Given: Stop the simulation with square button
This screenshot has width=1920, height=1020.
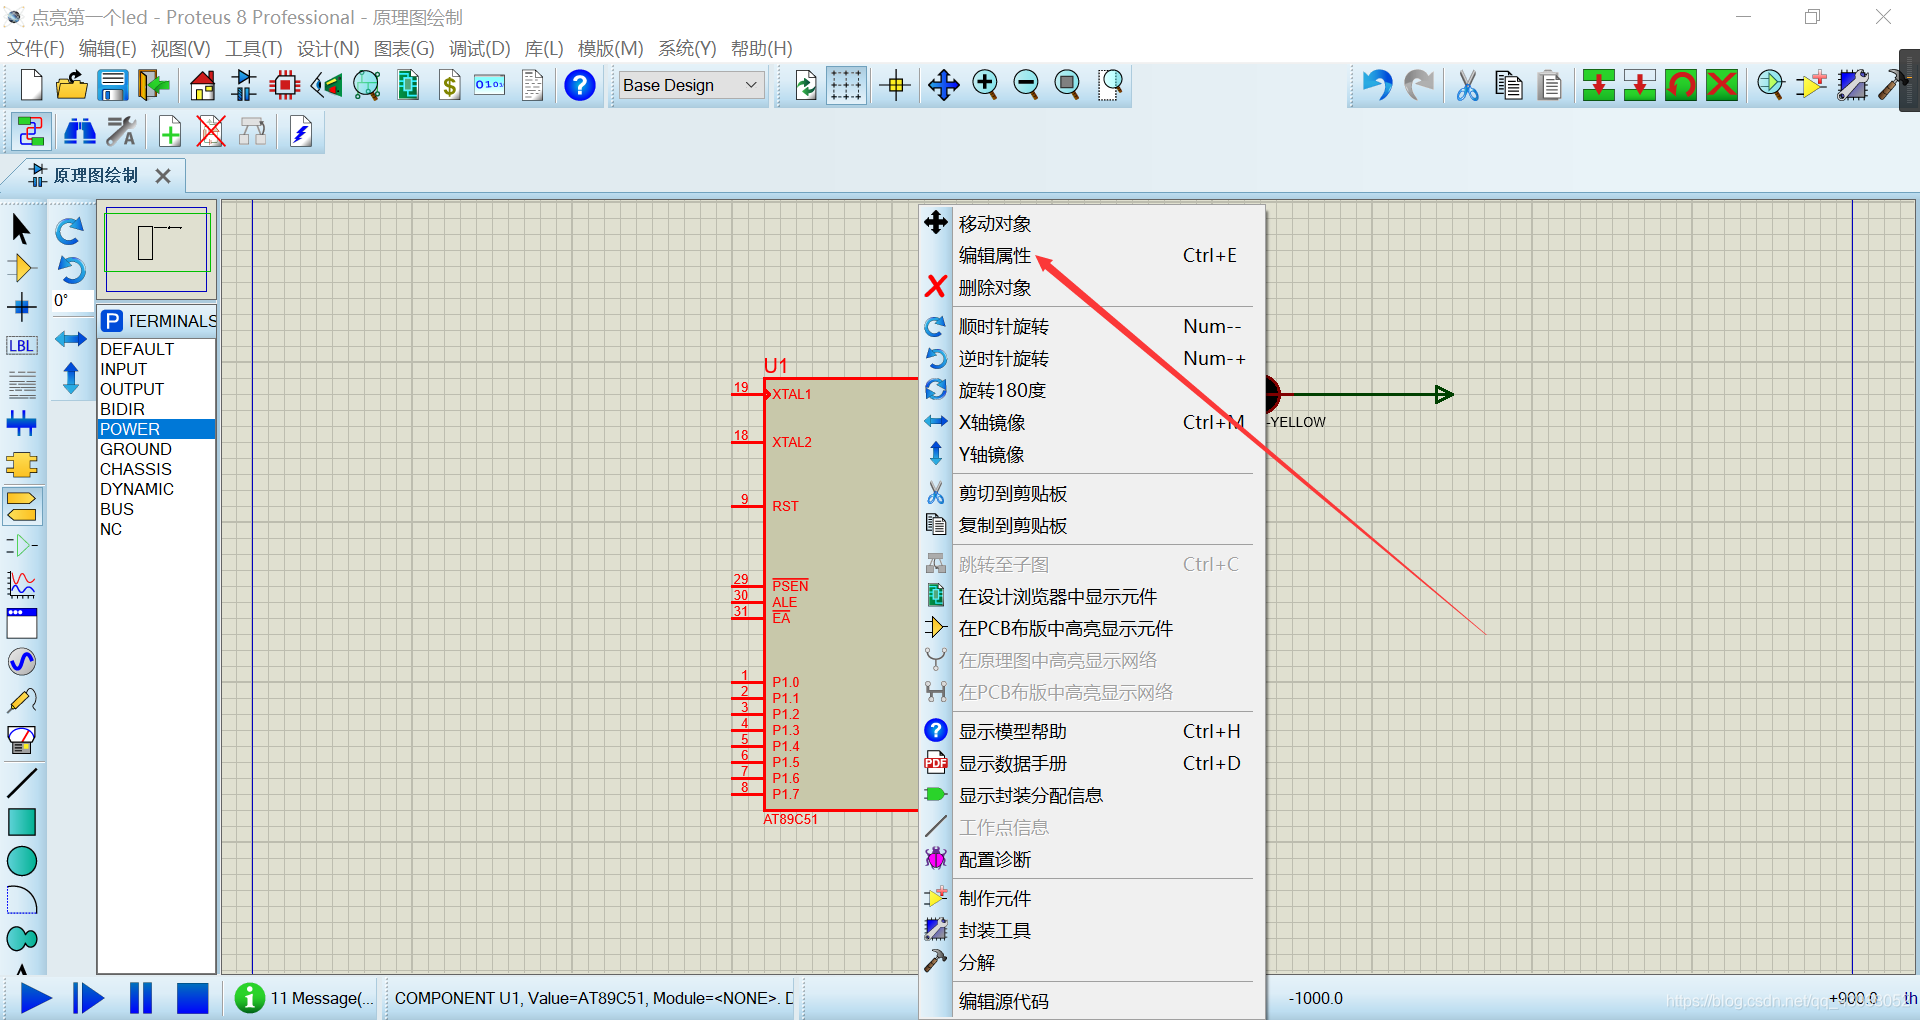Looking at the screenshot, I should click(192, 998).
